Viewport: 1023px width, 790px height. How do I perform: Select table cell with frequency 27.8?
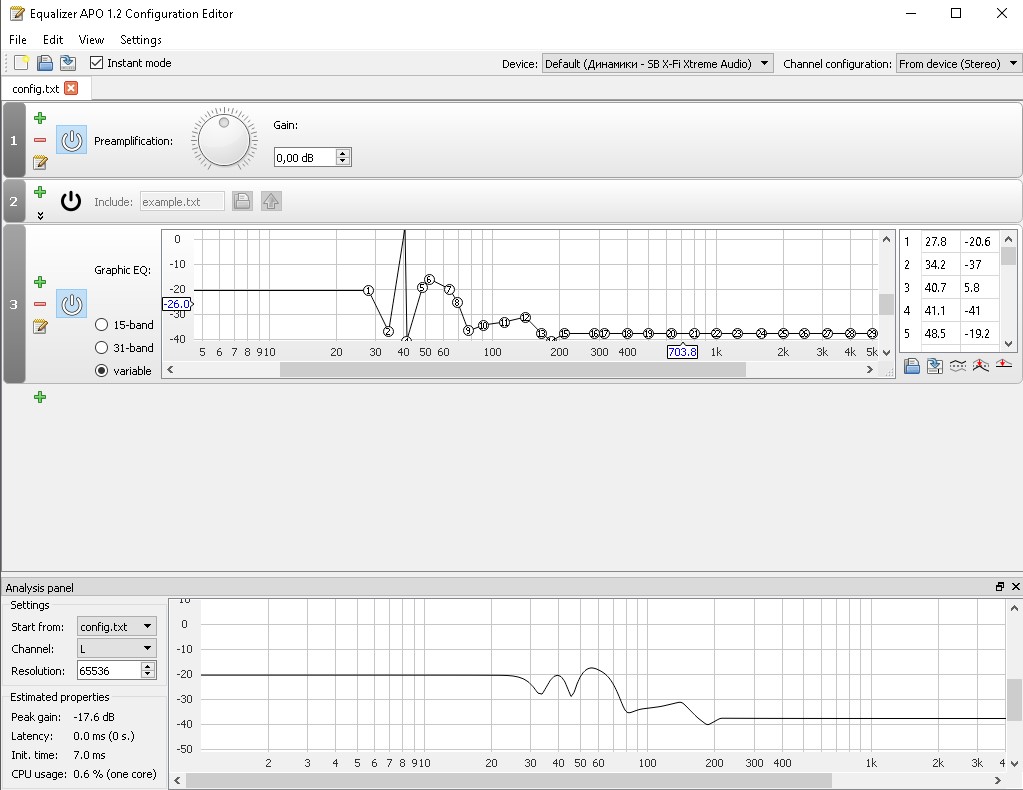click(x=940, y=241)
